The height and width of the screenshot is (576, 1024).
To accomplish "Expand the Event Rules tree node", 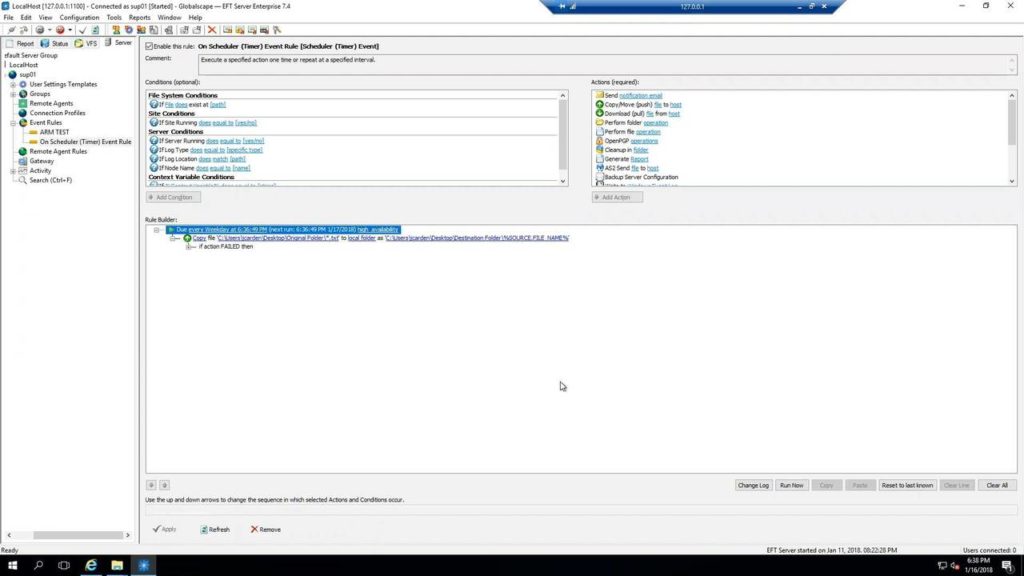I will [13, 123].
